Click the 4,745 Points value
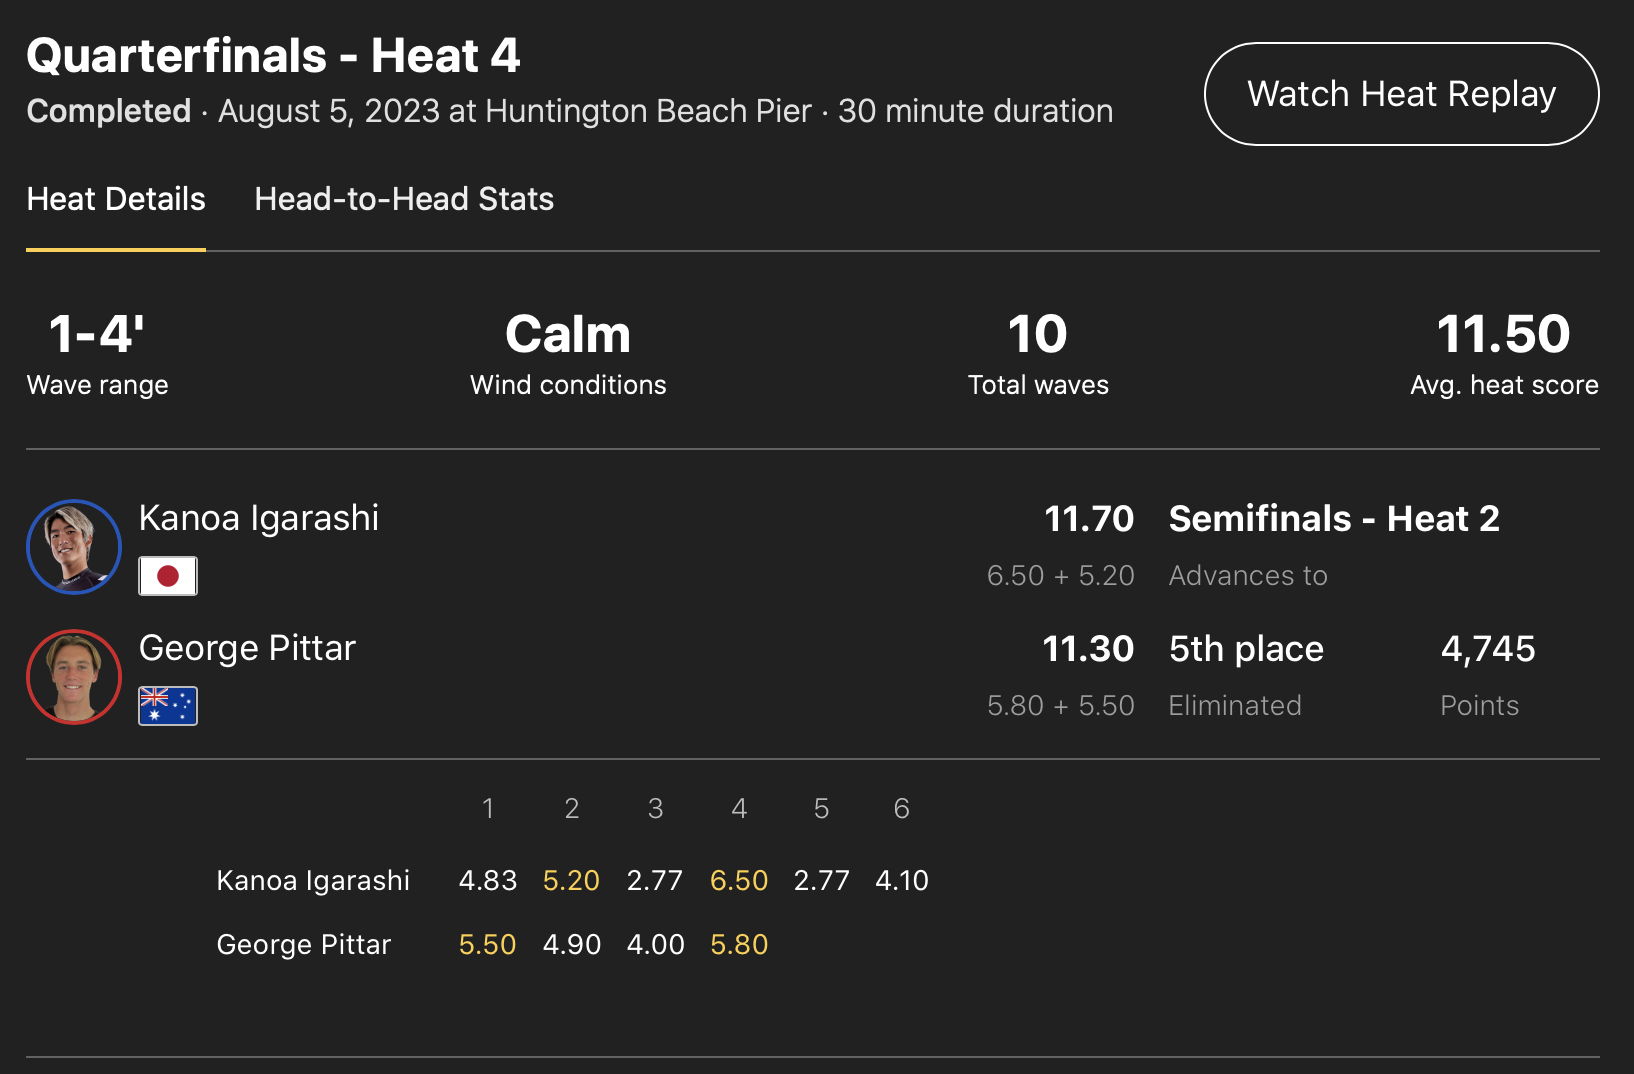 (x=1488, y=649)
